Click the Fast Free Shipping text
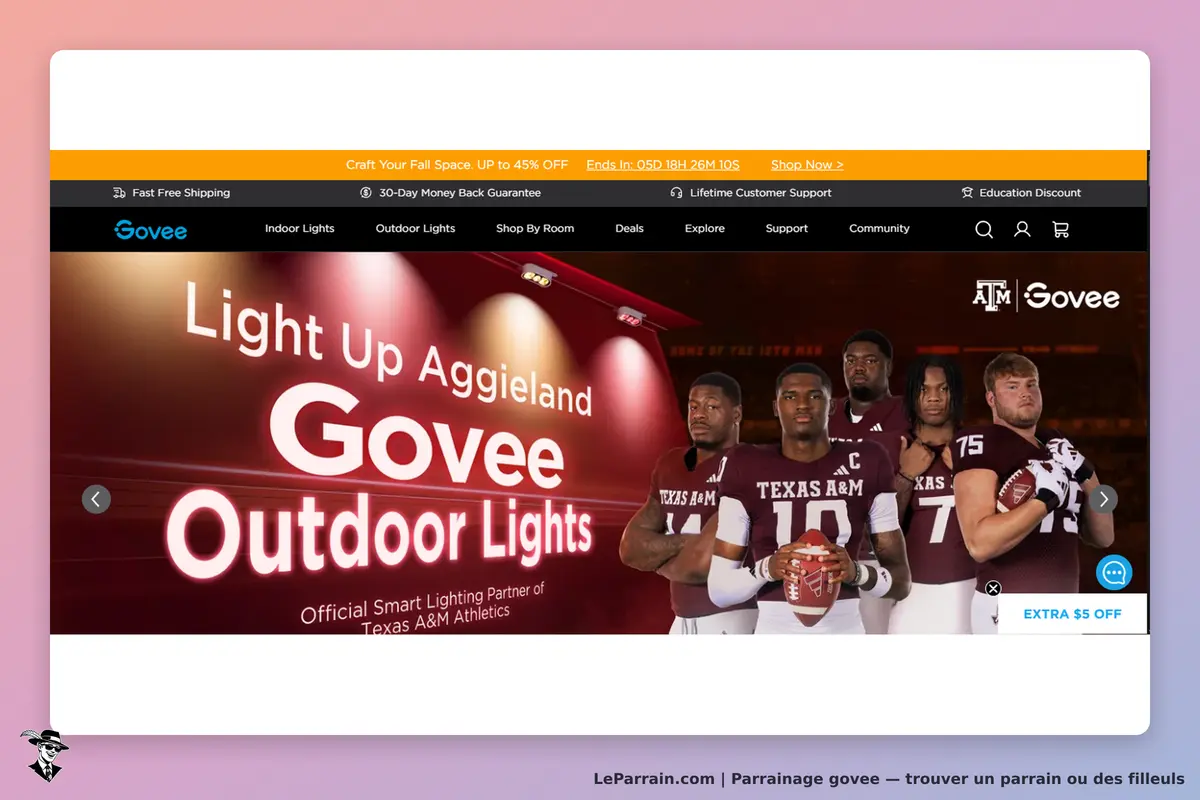 (181, 193)
